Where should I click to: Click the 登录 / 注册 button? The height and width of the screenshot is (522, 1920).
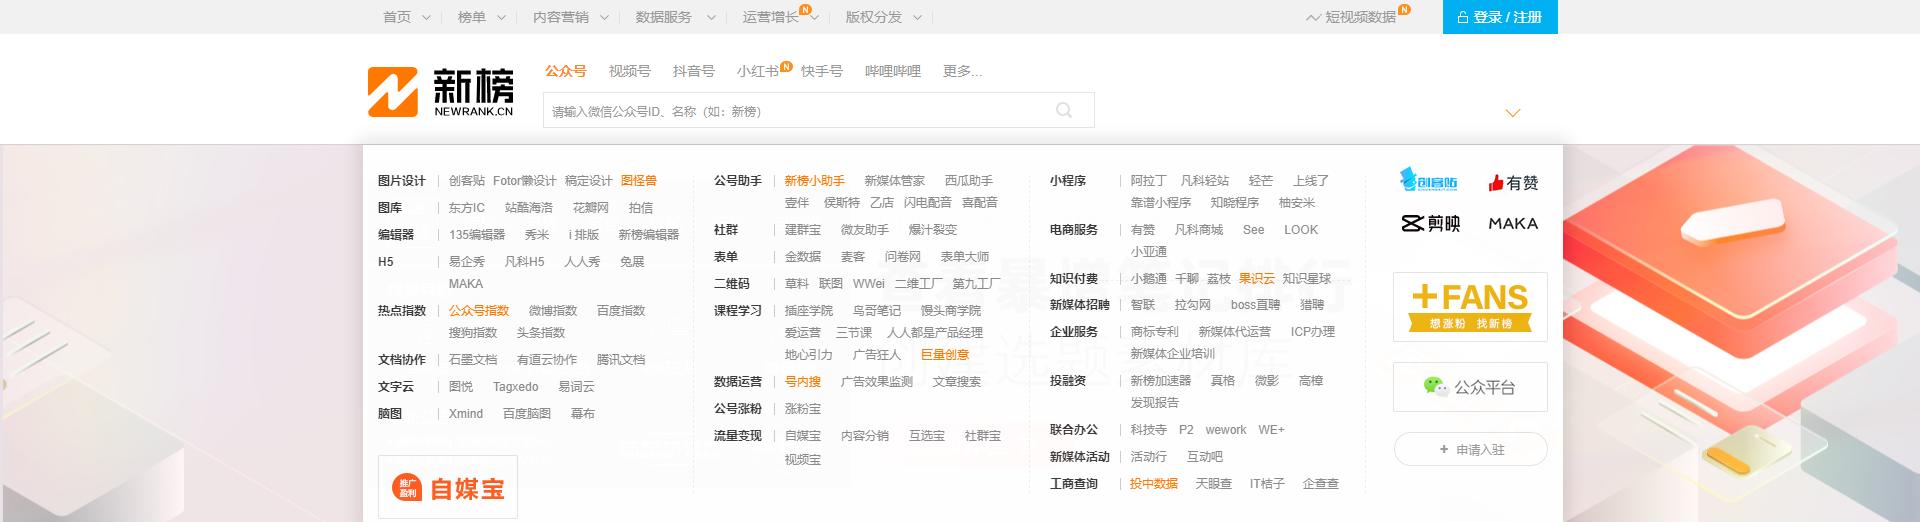point(1500,17)
